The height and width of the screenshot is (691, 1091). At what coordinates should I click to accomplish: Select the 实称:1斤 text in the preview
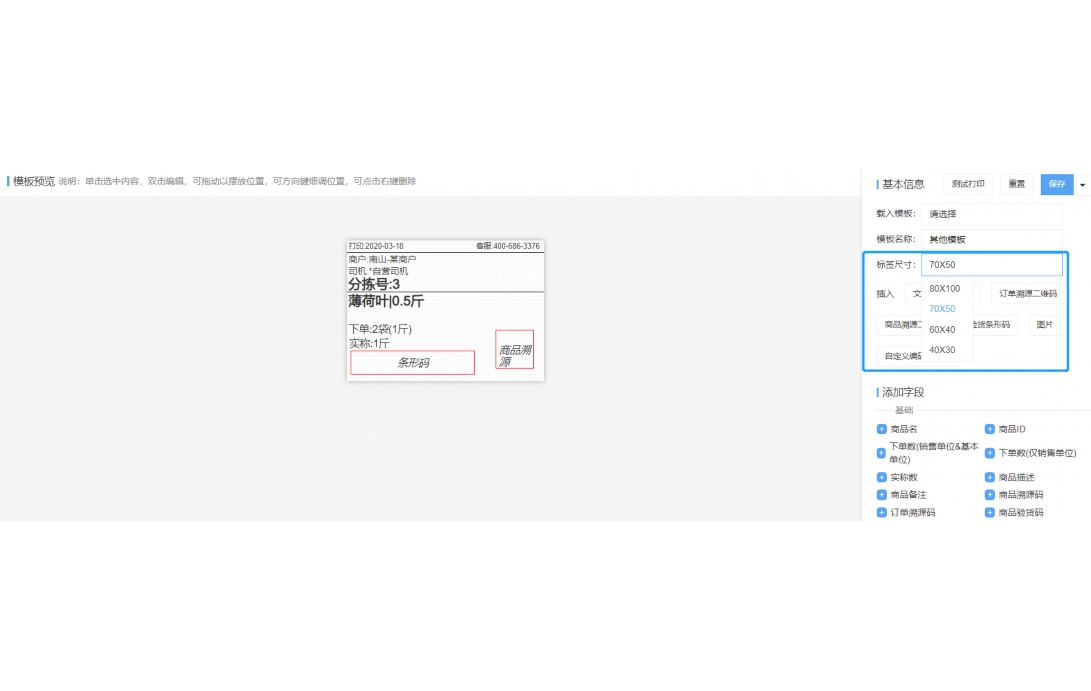[369, 343]
